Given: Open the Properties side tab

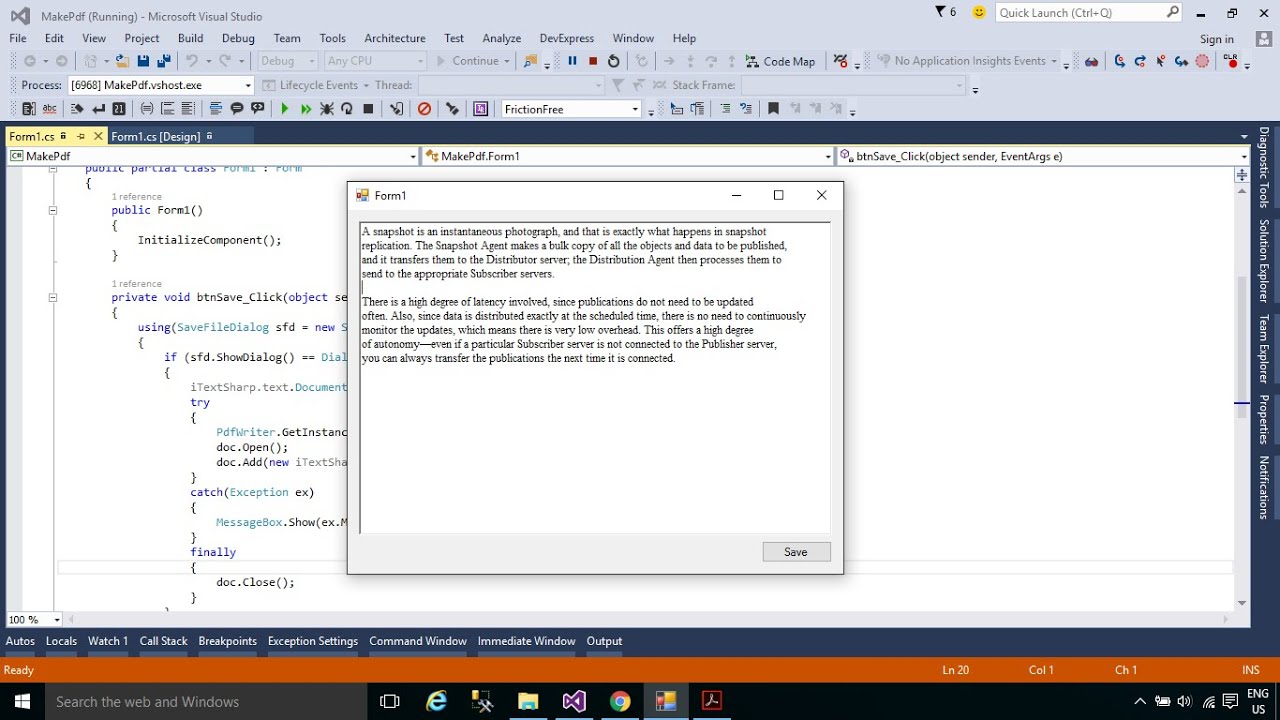Looking at the screenshot, I should click(x=1264, y=419).
